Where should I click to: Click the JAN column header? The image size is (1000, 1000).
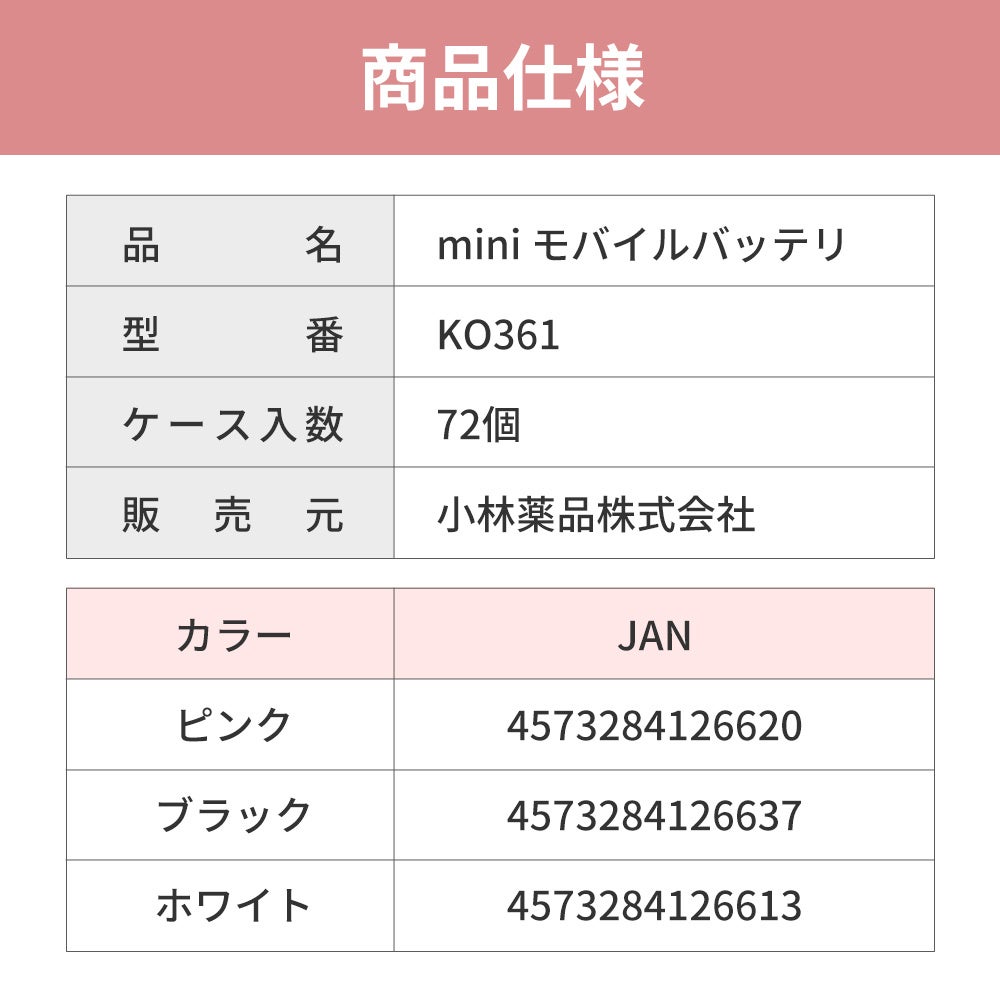(654, 636)
